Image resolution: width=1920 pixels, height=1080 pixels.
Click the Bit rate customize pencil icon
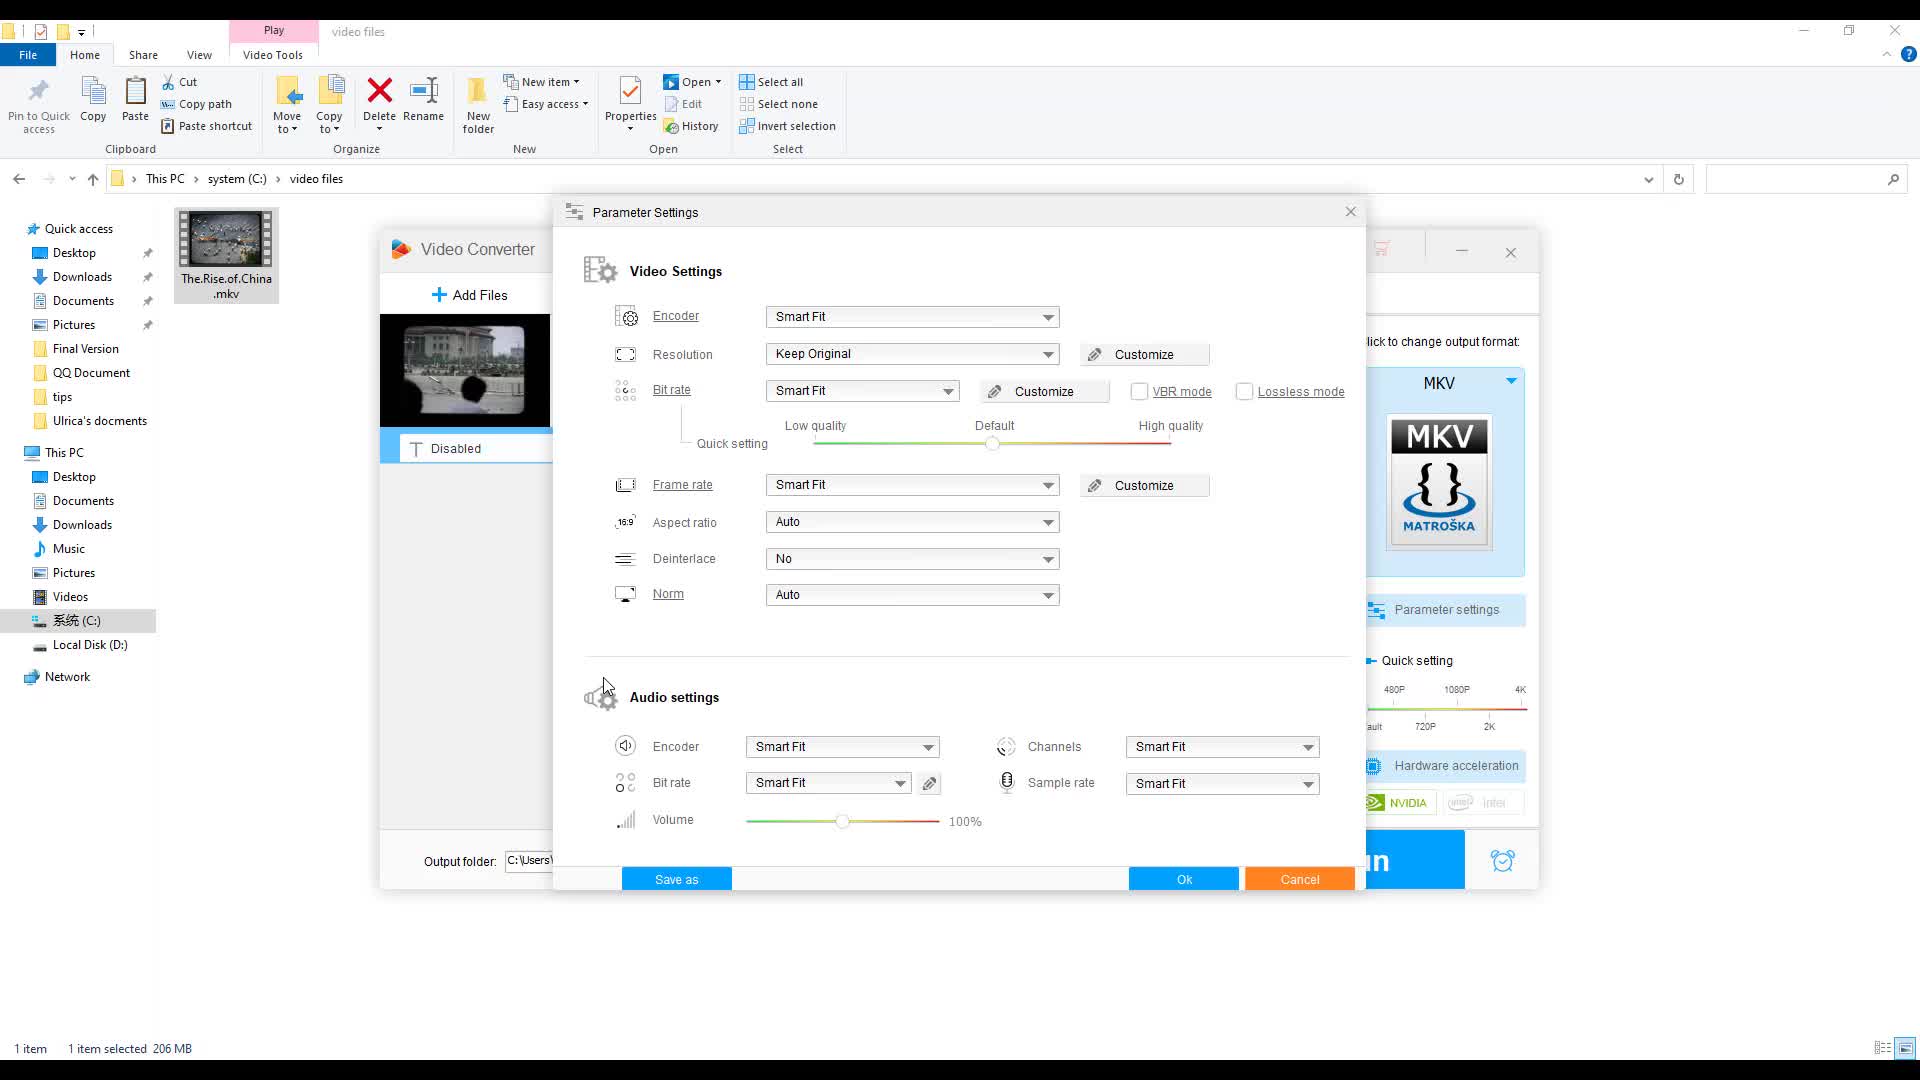(994, 390)
